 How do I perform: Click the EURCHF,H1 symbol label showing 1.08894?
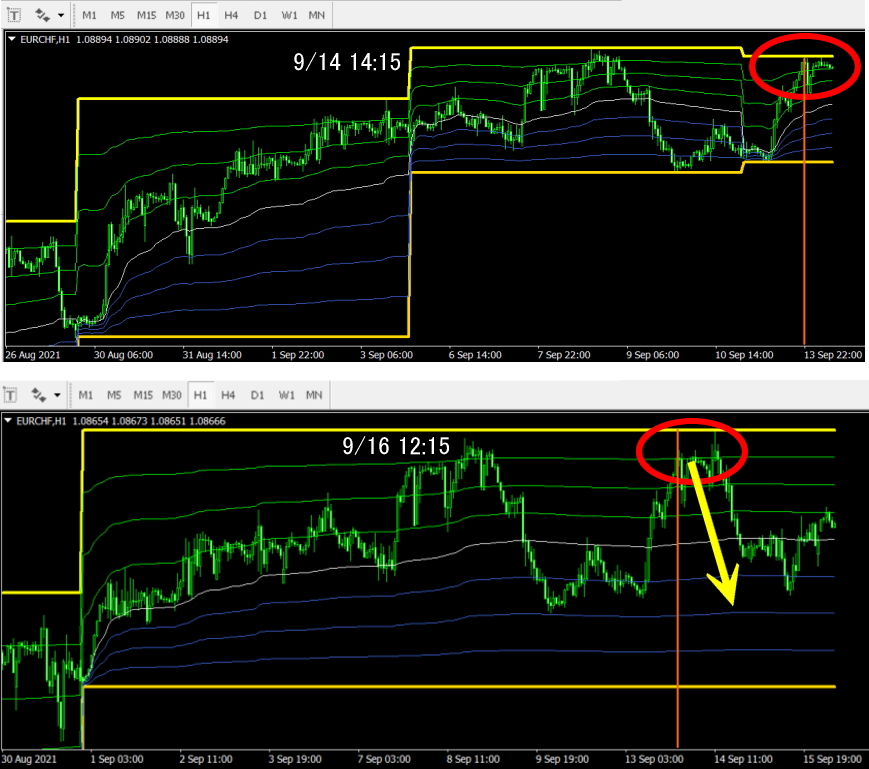(124, 39)
